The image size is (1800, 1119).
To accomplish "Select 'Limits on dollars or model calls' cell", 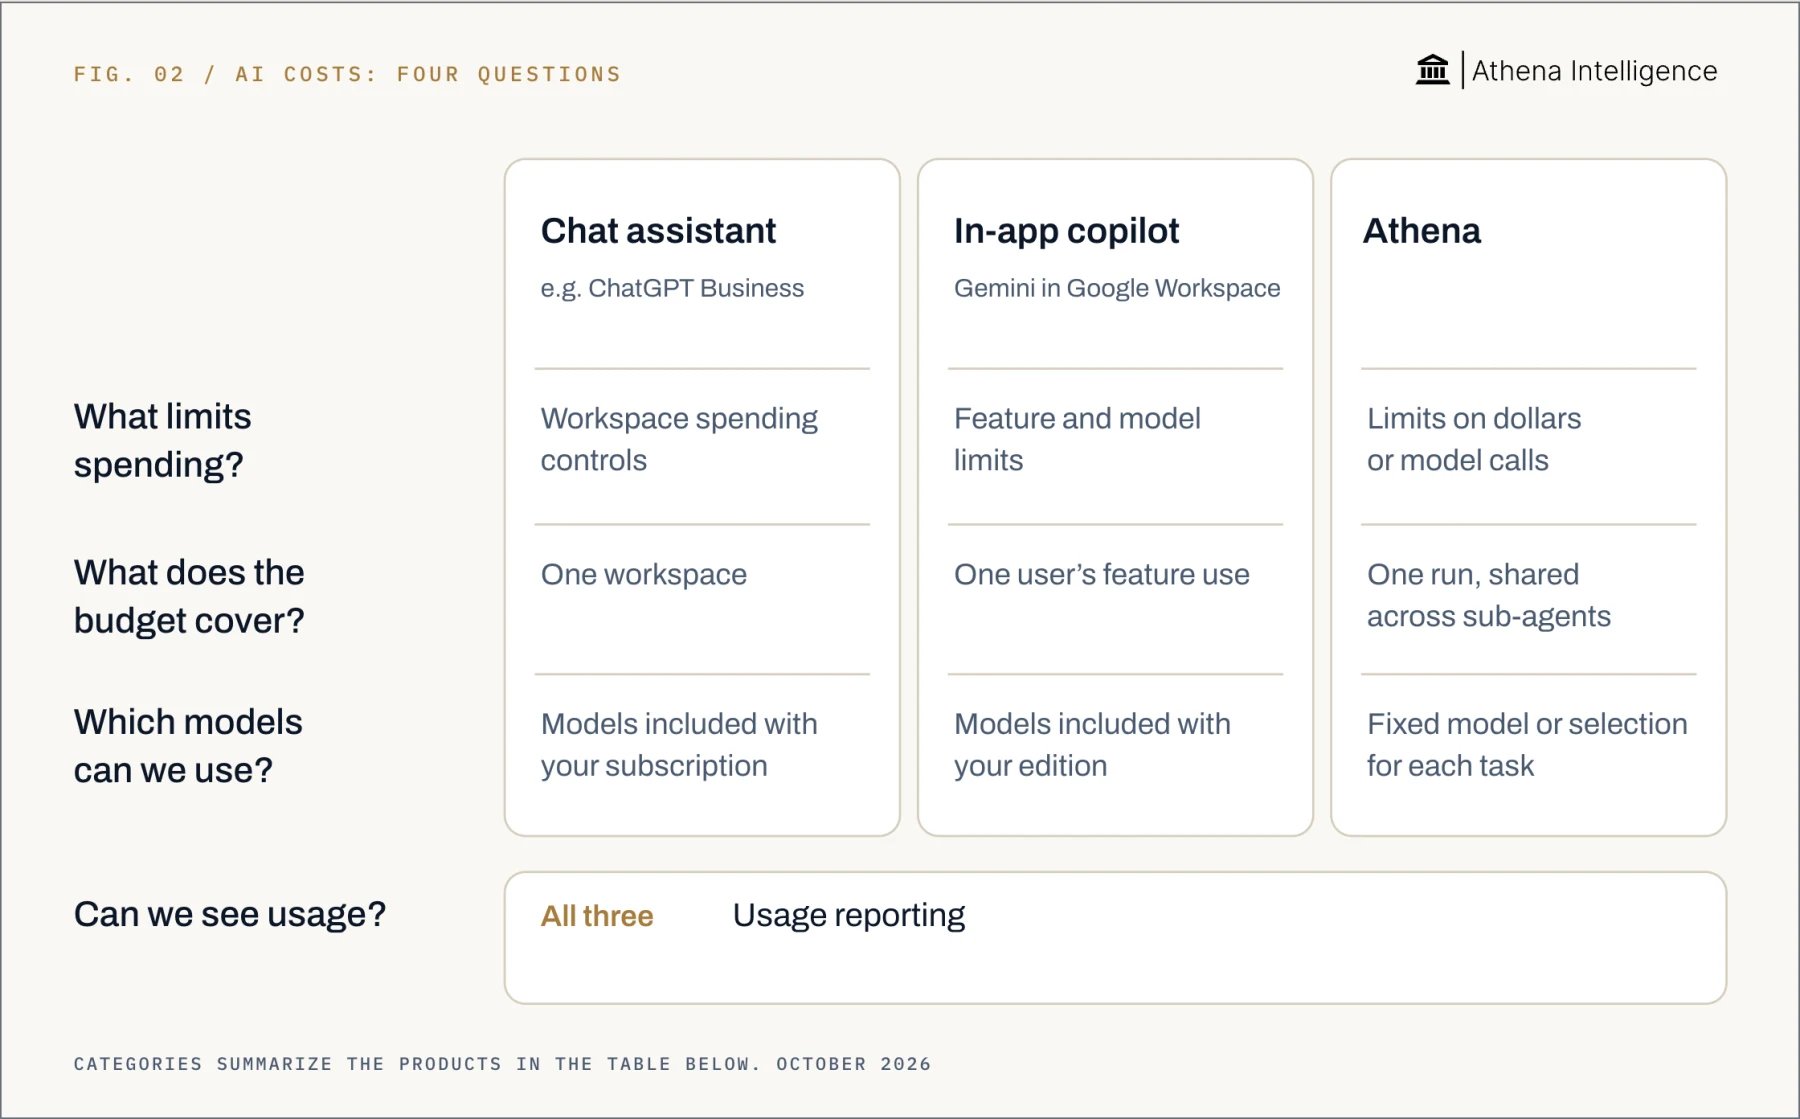I will (x=1474, y=439).
